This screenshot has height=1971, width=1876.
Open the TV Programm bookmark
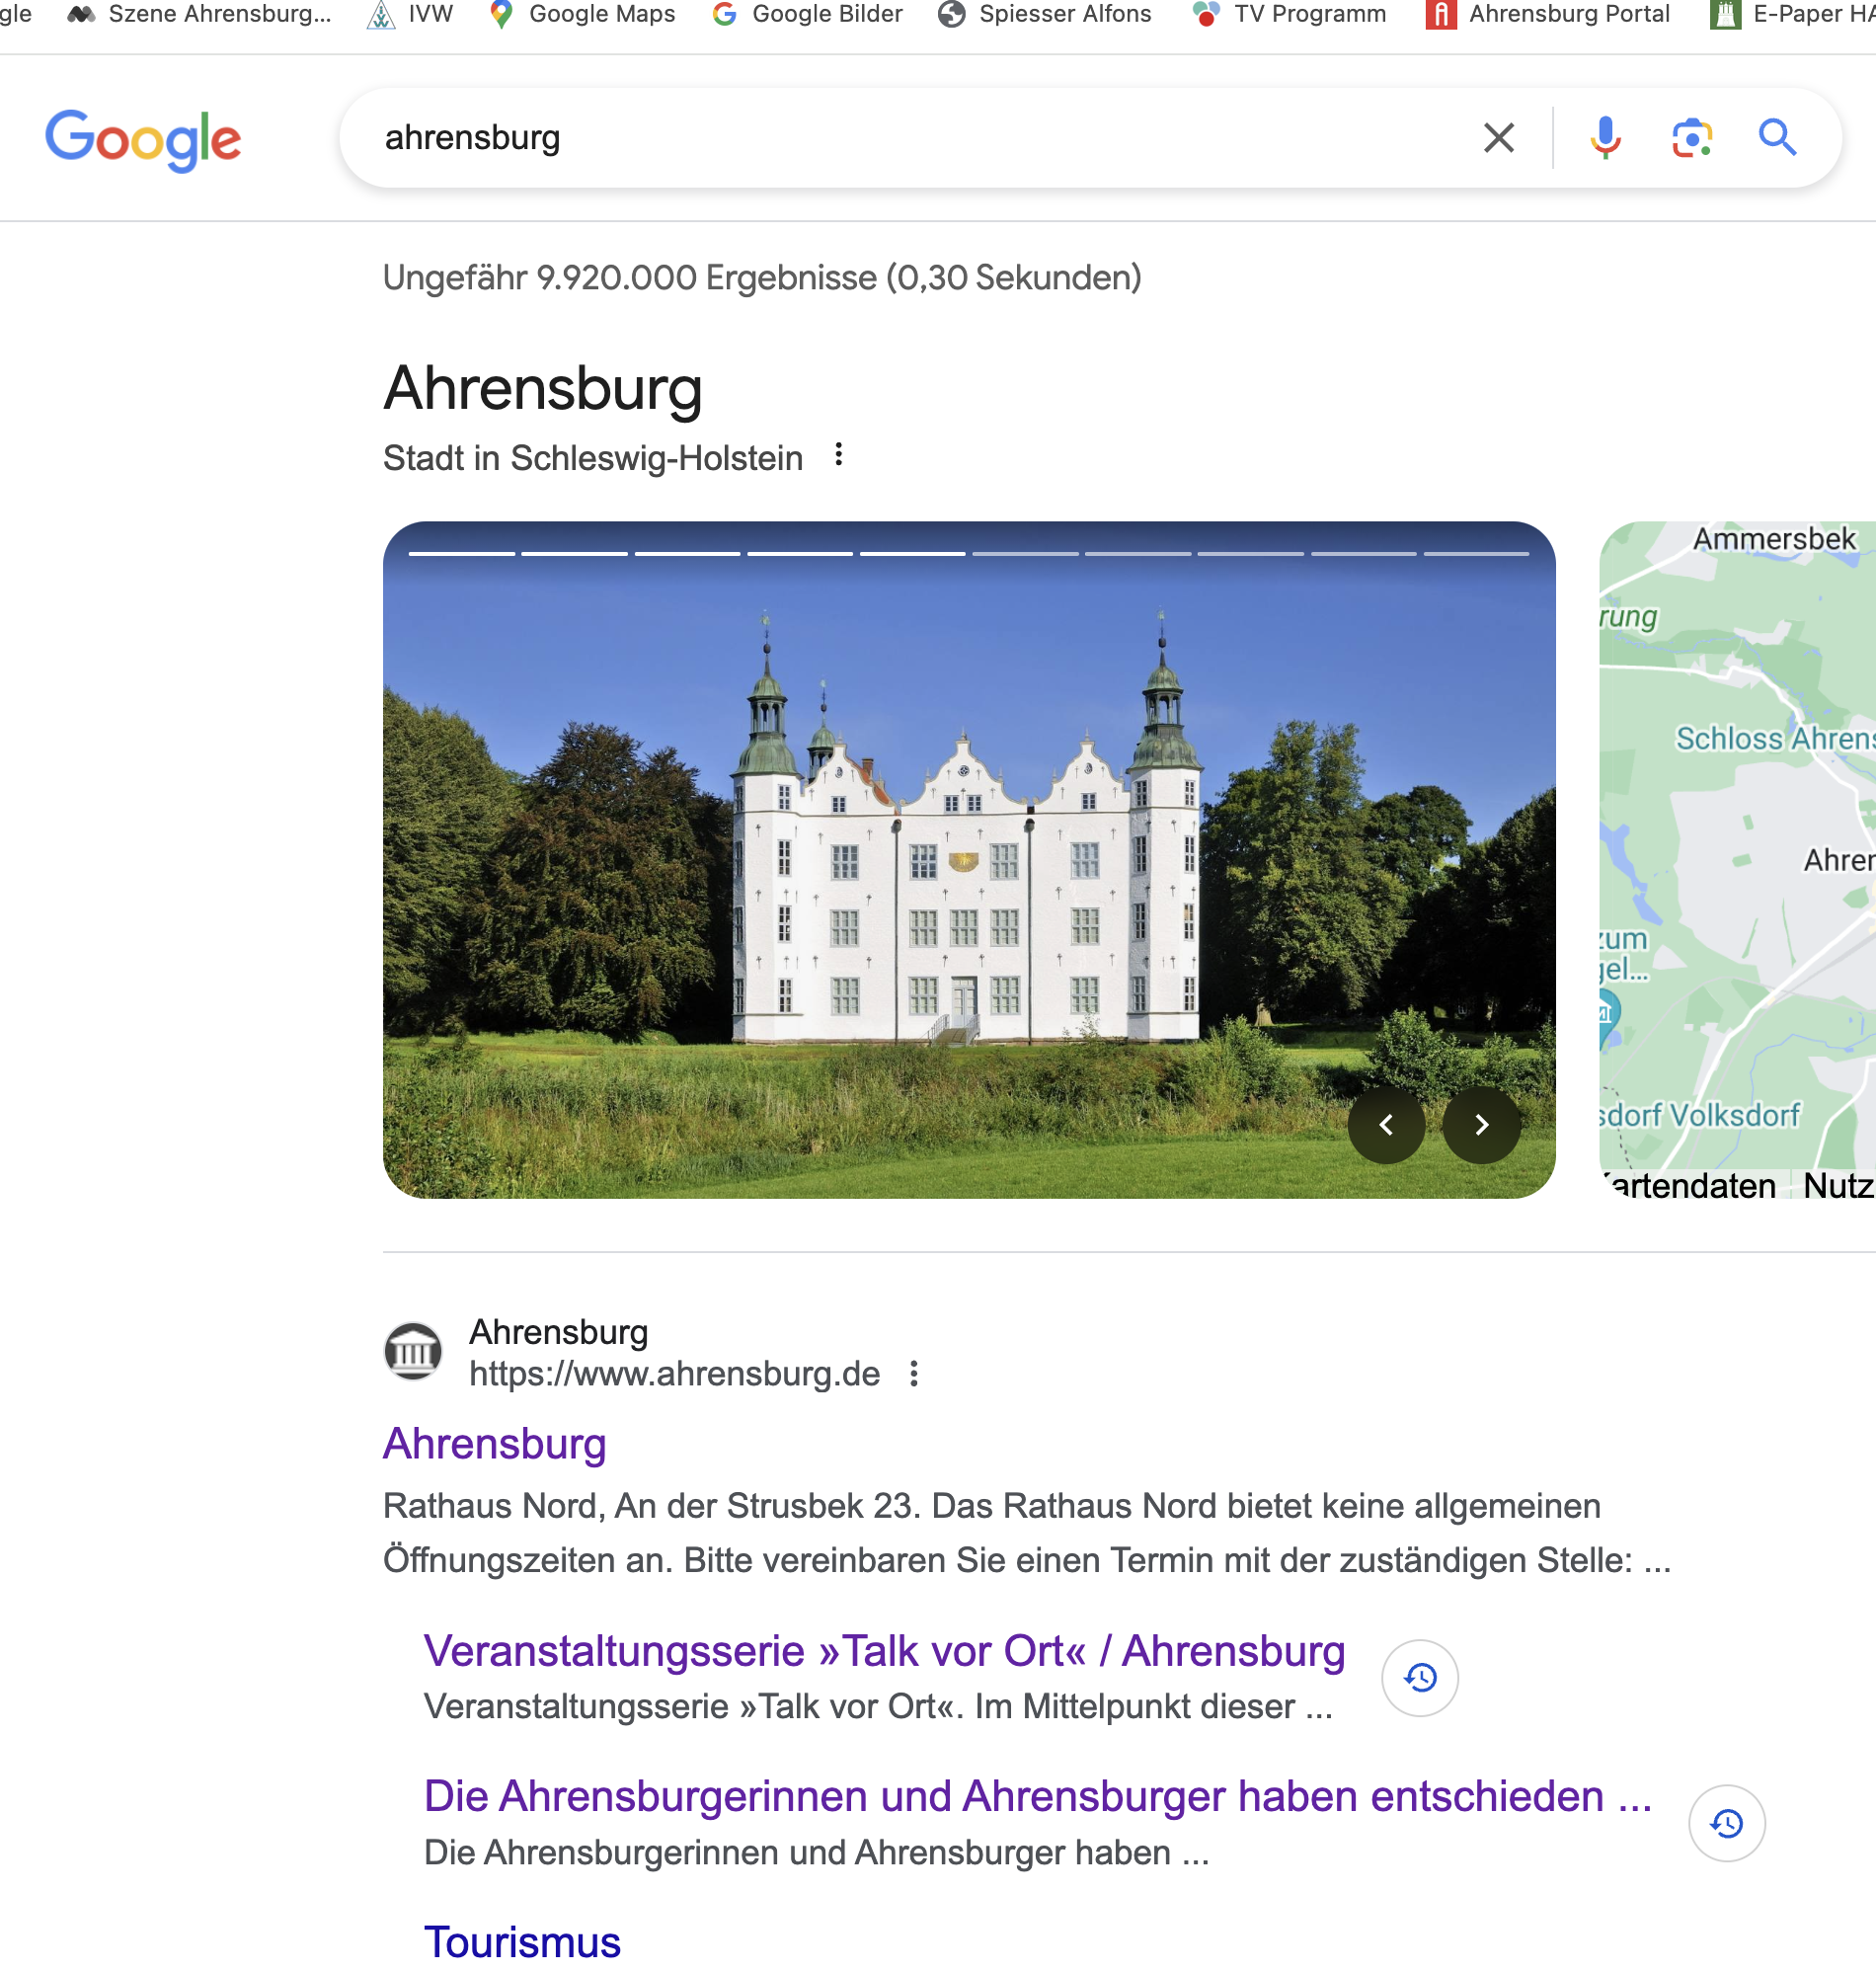point(1290,14)
